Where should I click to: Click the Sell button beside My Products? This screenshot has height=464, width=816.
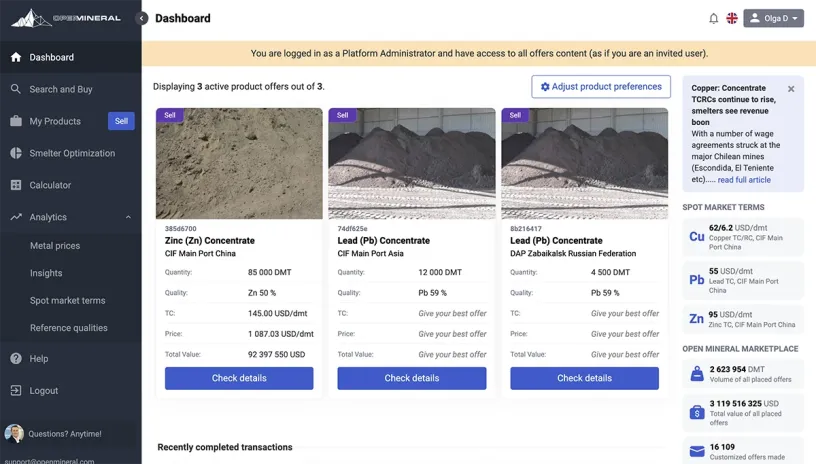coord(121,121)
